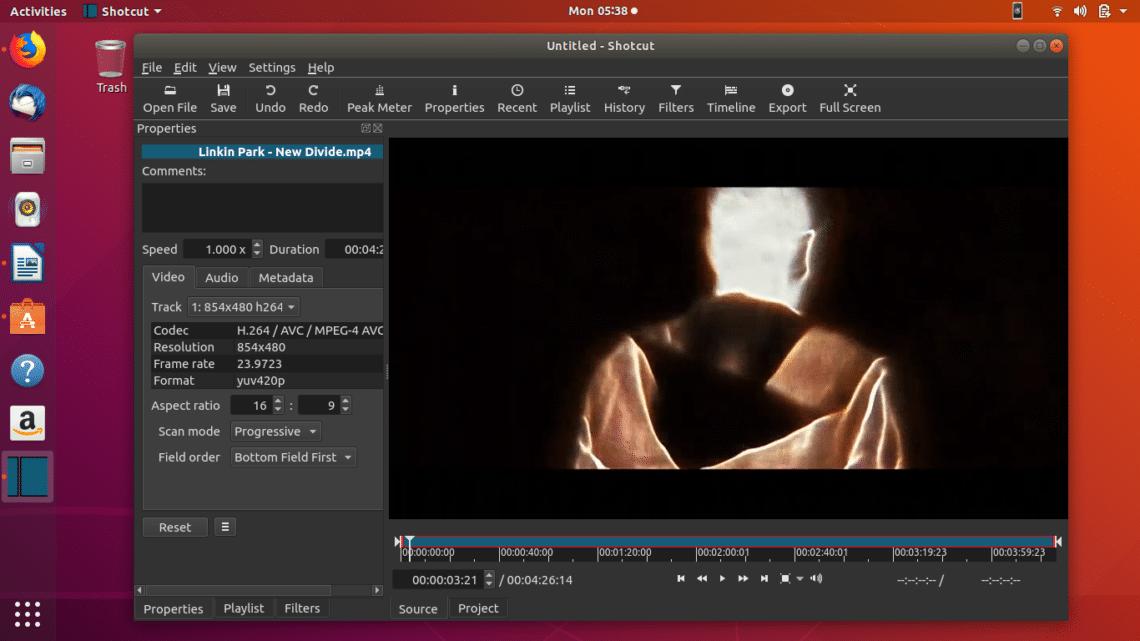Open the Recent files panel
1140x641 pixels.
click(x=517, y=98)
